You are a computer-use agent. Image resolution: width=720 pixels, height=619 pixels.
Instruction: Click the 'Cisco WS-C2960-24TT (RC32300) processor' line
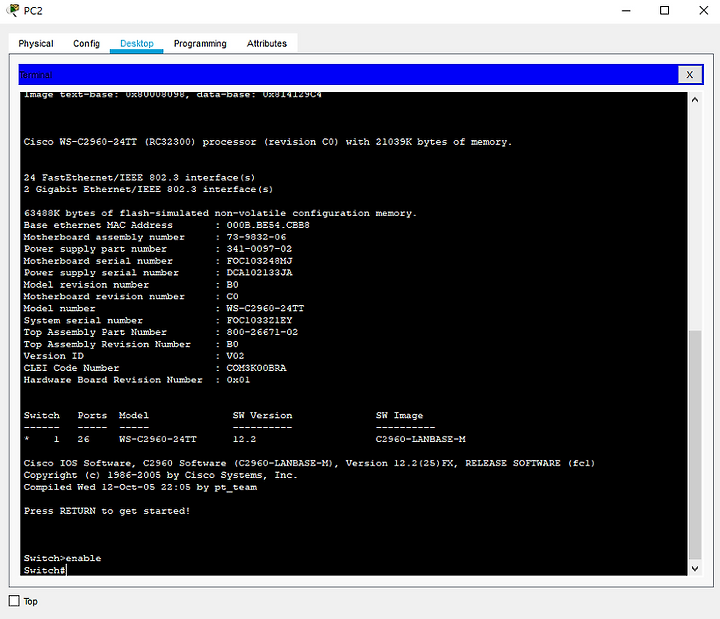(268, 142)
